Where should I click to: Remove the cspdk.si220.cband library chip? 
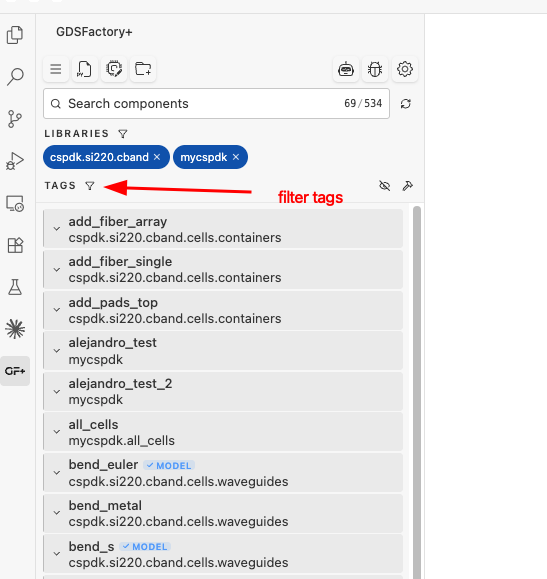point(157,157)
